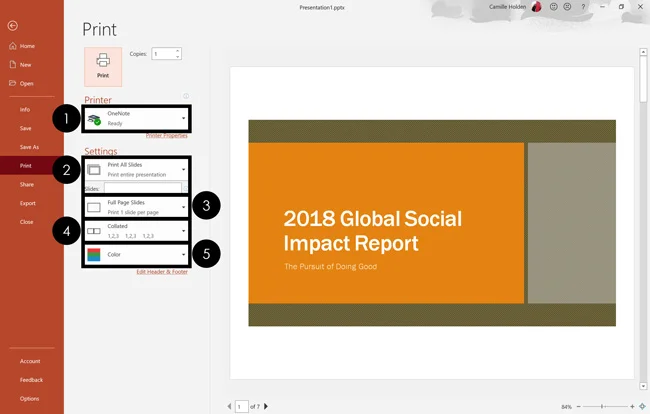Click the slide preview thumbnail
650x414 pixels.
coord(432,223)
